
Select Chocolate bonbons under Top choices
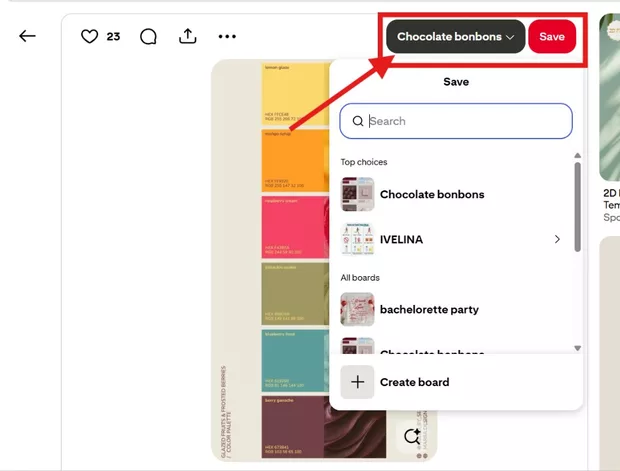(x=455, y=194)
